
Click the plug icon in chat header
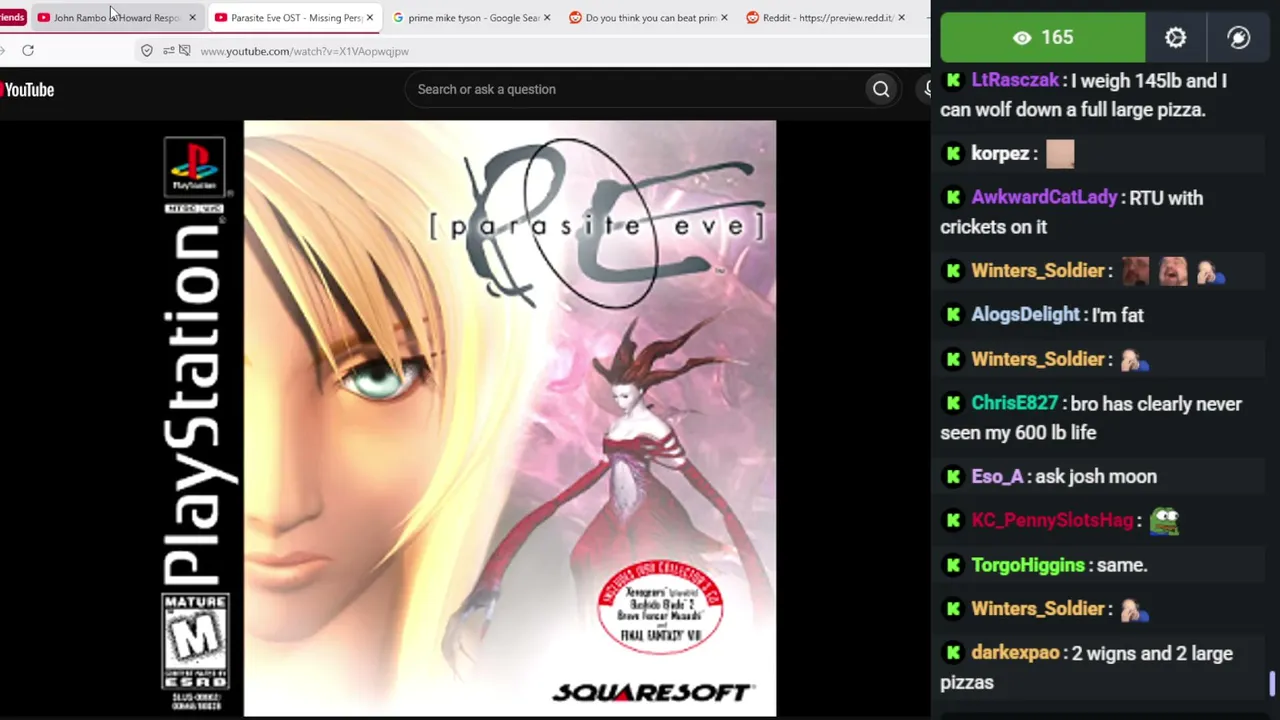click(1238, 38)
